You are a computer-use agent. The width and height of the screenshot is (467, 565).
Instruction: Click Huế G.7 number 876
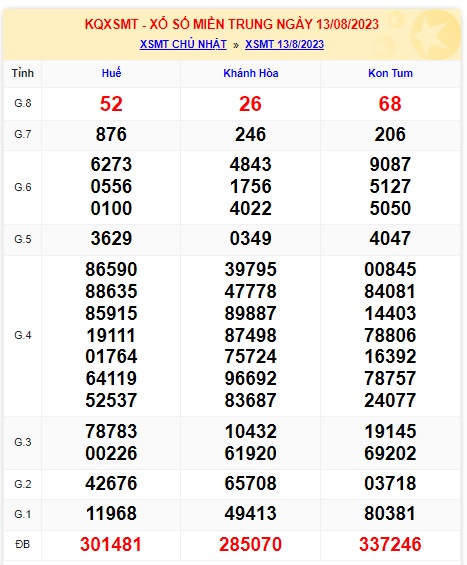click(111, 134)
